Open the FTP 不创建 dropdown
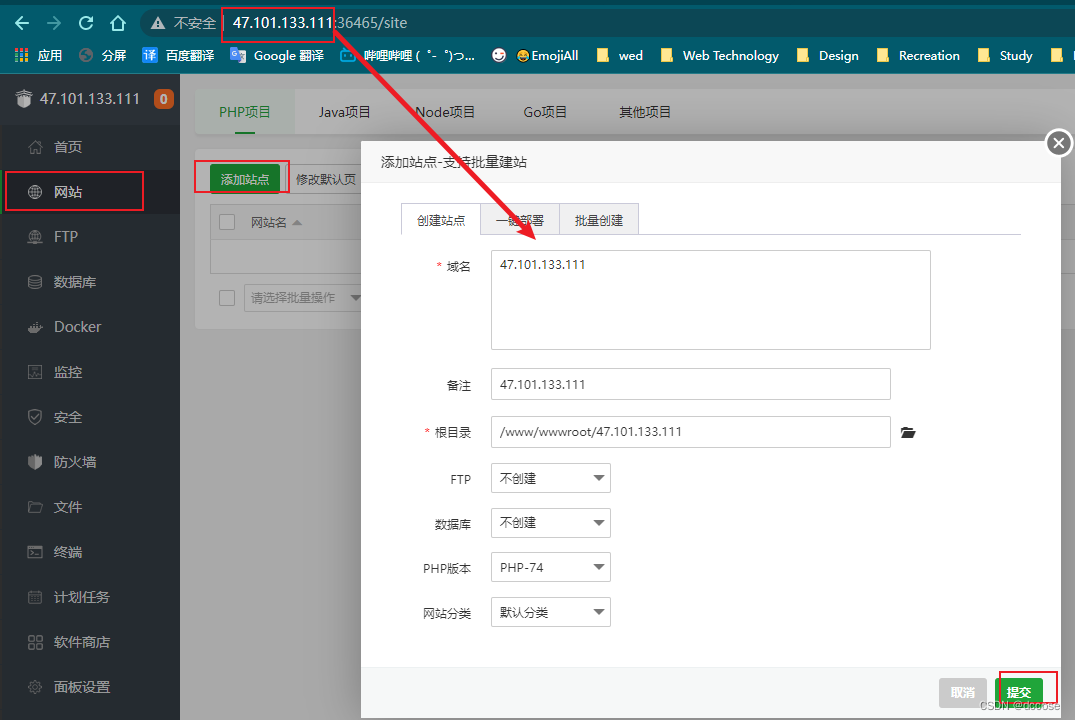 (x=550, y=478)
